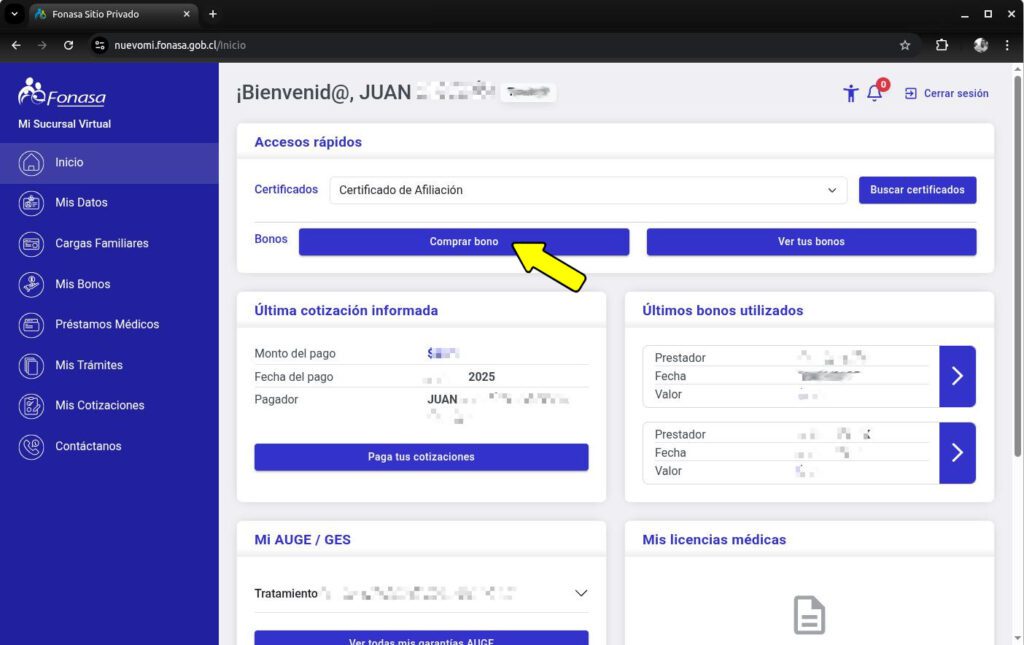1024x645 pixels.
Task: Click the Mis Bonos hand-coin icon
Action: coord(31,284)
